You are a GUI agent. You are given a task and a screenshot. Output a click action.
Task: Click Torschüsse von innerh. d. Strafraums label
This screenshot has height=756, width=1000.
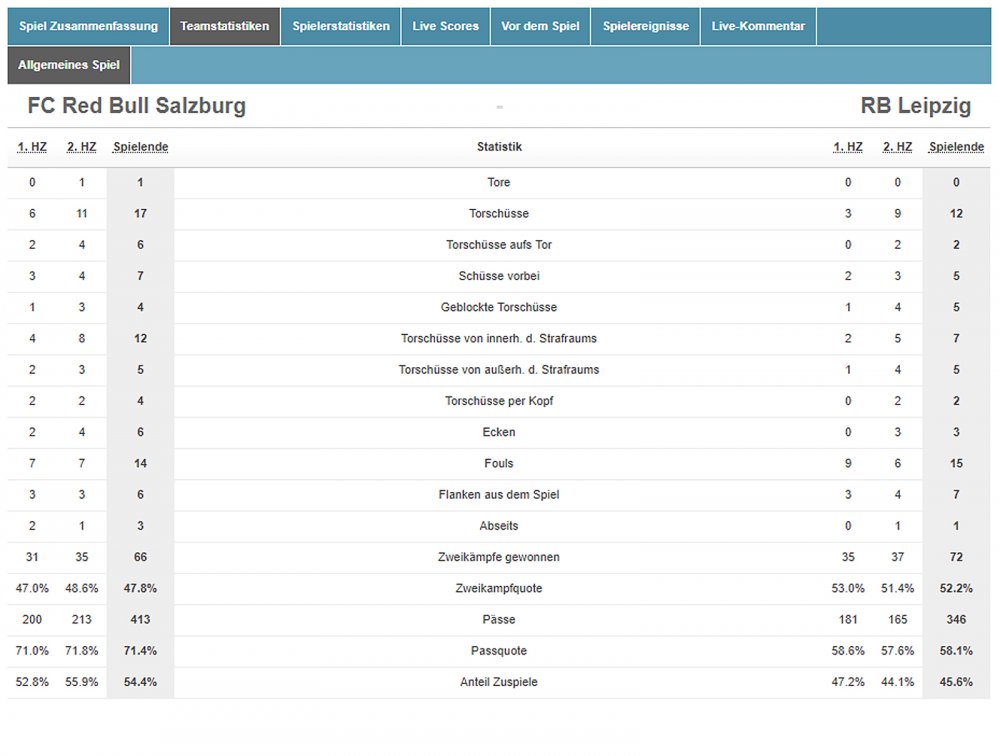point(499,339)
